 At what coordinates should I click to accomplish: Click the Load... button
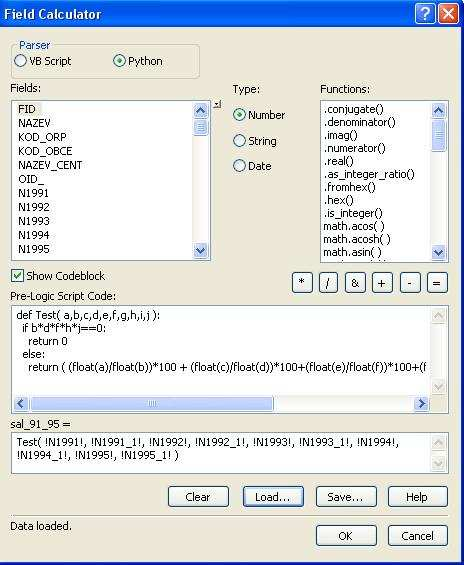coord(273,497)
